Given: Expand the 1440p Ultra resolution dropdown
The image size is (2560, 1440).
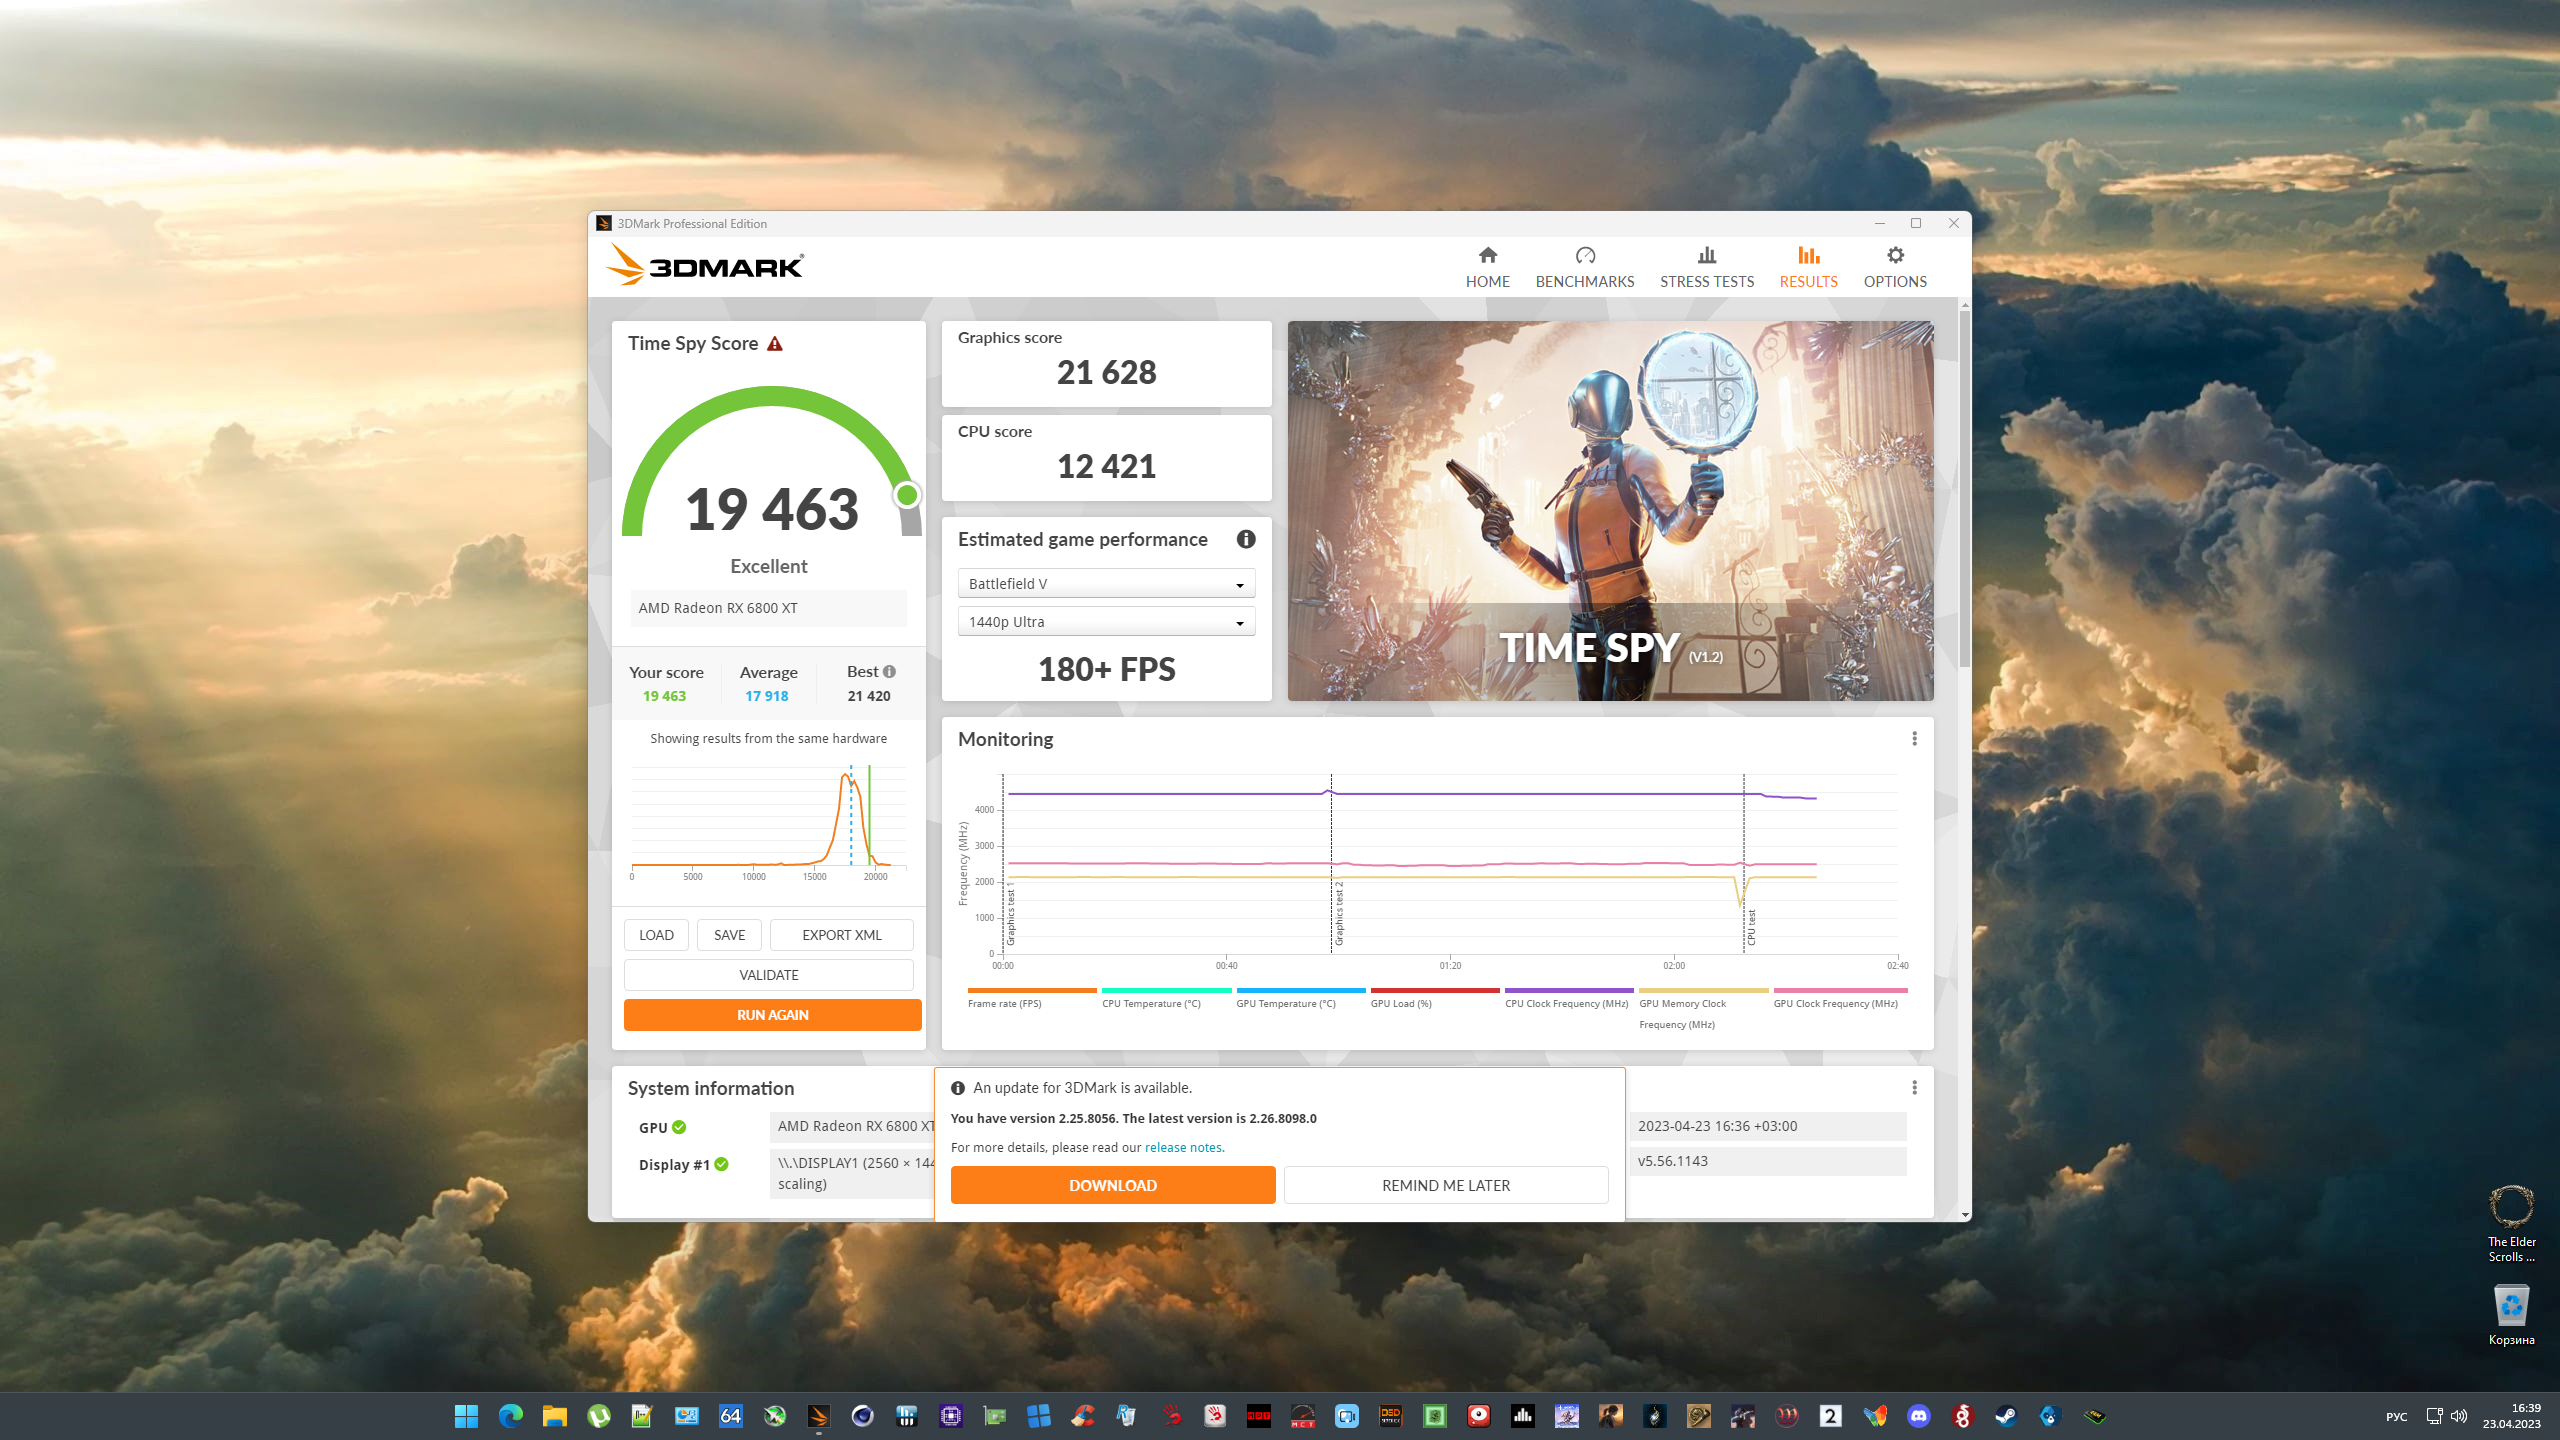Looking at the screenshot, I should pyautogui.click(x=1106, y=622).
